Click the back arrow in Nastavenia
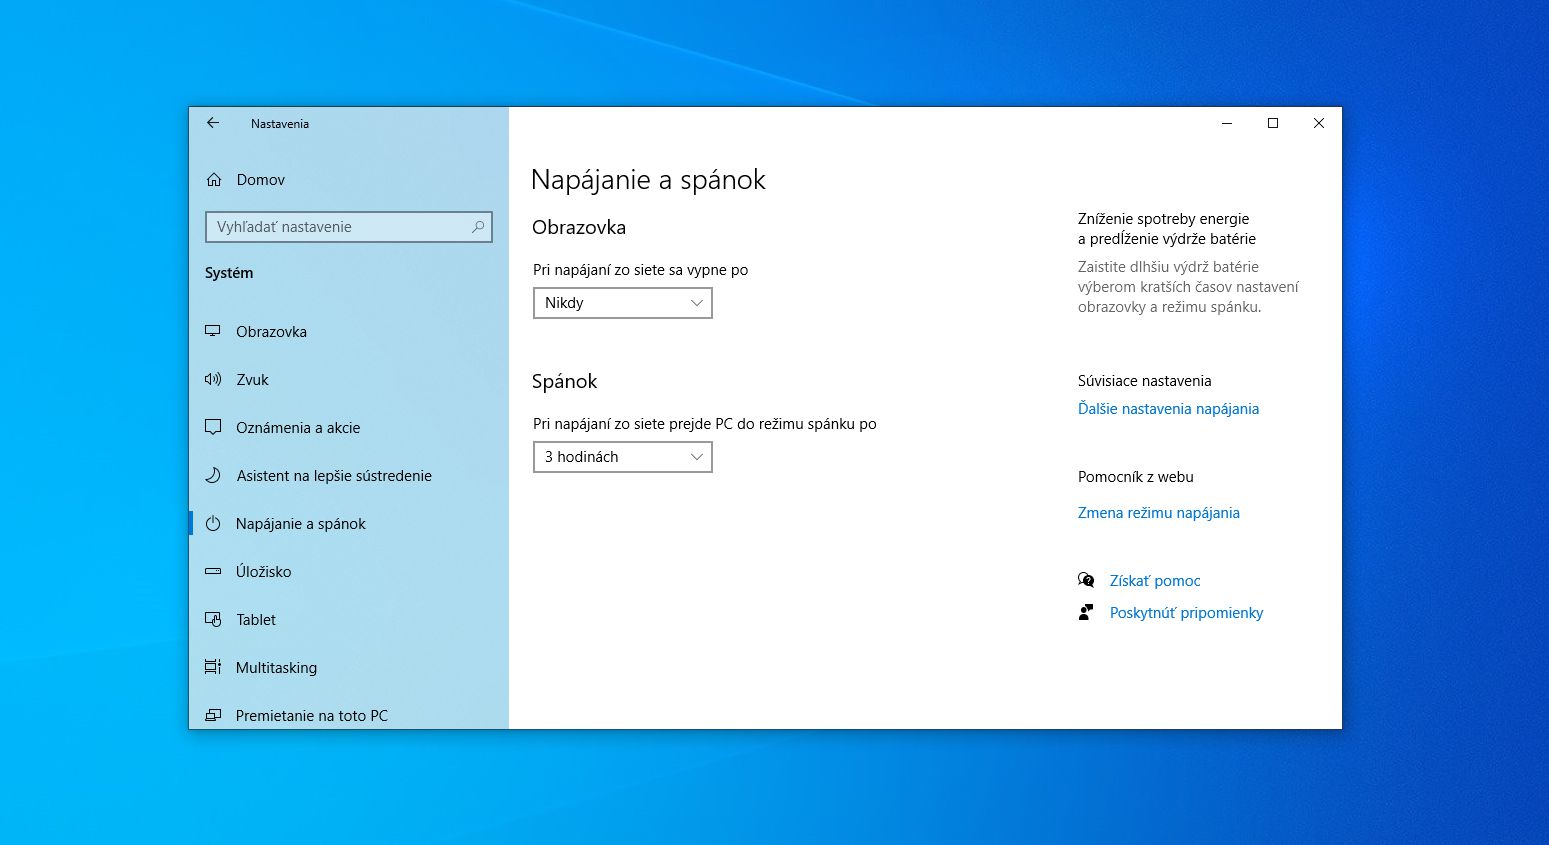Viewport: 1549px width, 845px height. 213,123
